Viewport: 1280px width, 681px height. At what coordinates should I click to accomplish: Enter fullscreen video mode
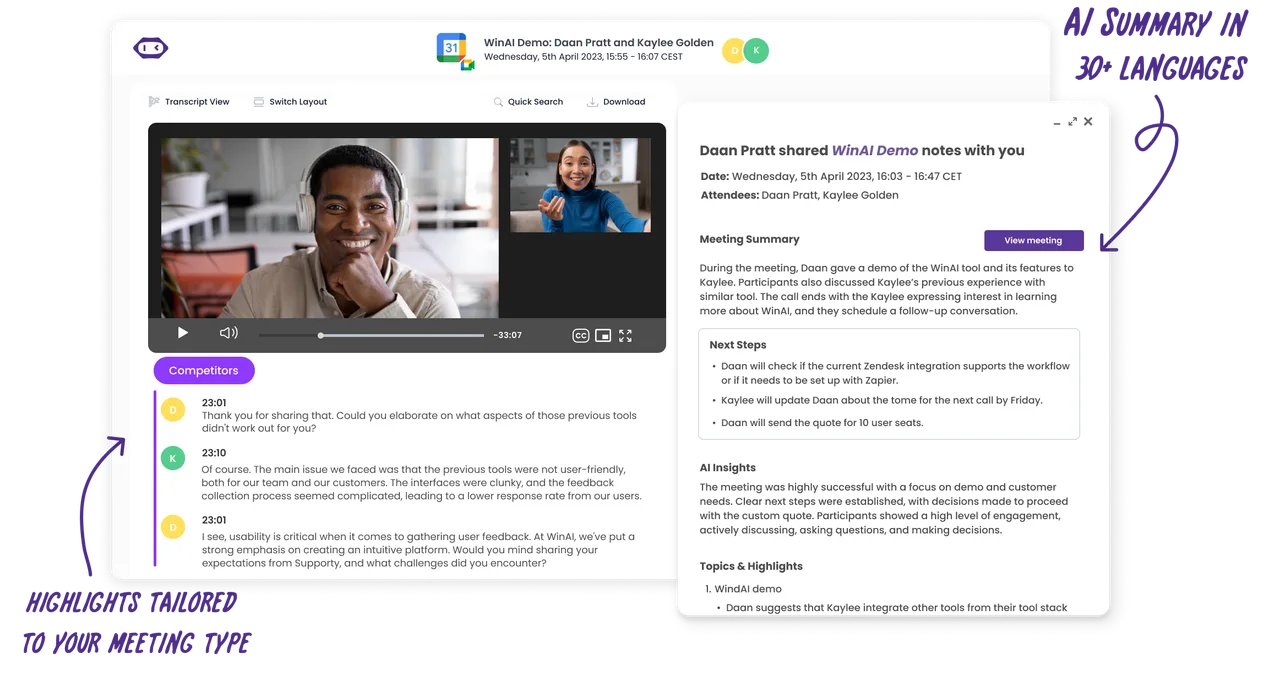pyautogui.click(x=626, y=335)
